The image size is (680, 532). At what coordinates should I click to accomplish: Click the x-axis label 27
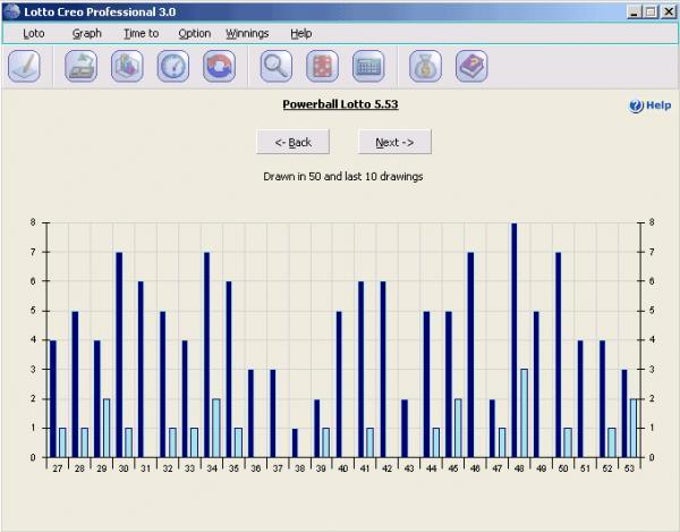point(57,469)
